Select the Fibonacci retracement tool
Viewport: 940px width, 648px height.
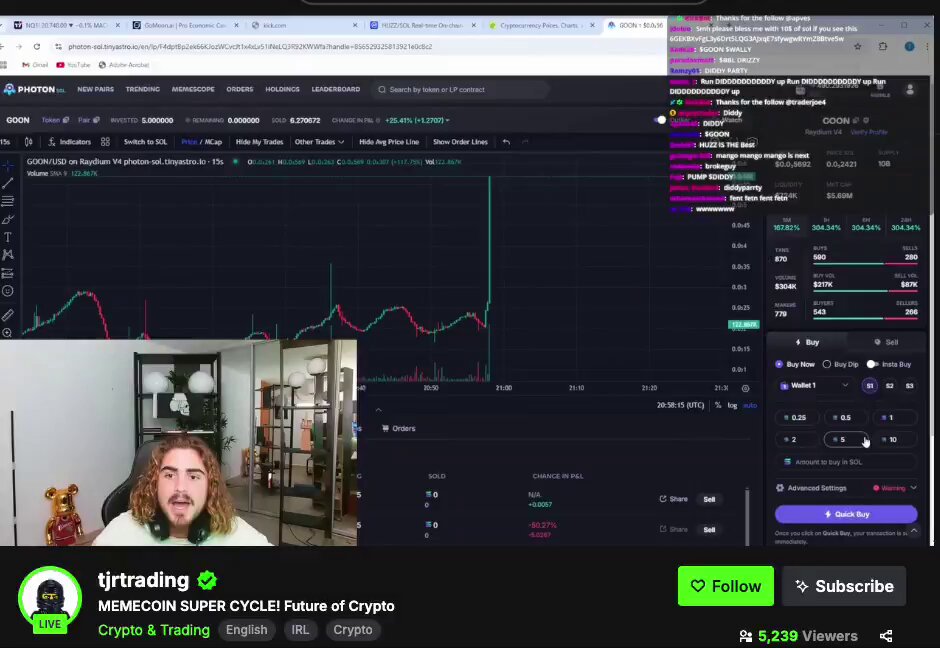(x=8, y=201)
